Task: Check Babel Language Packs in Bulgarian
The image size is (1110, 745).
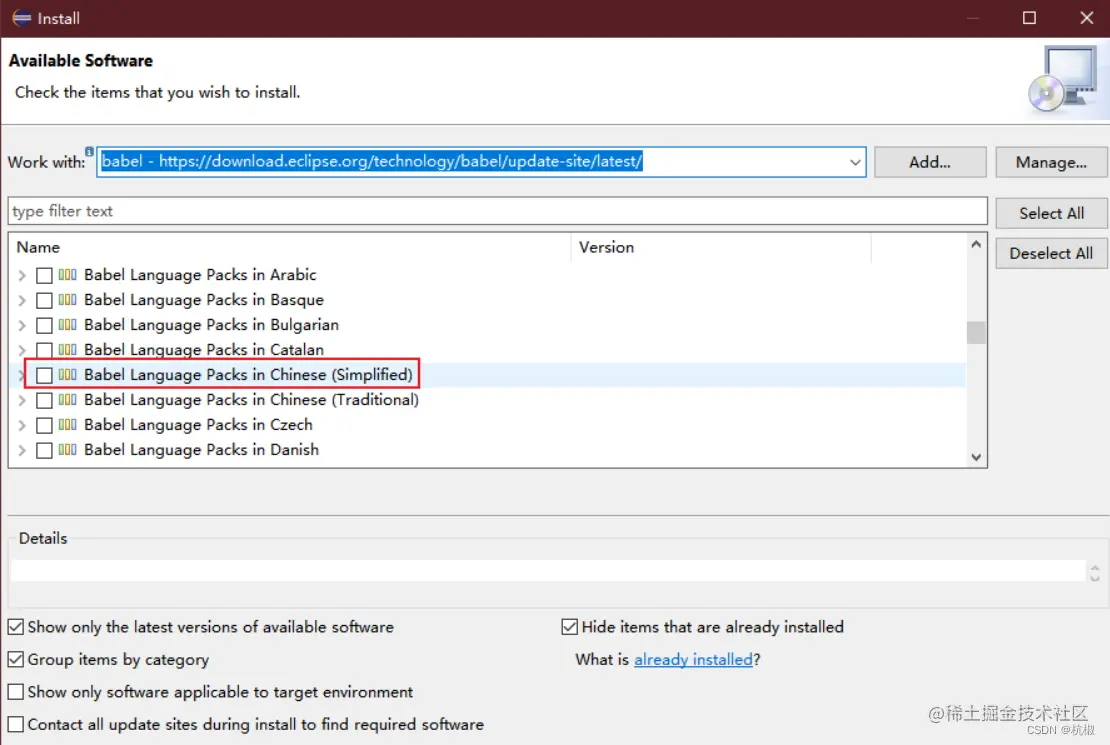Action: [x=44, y=325]
